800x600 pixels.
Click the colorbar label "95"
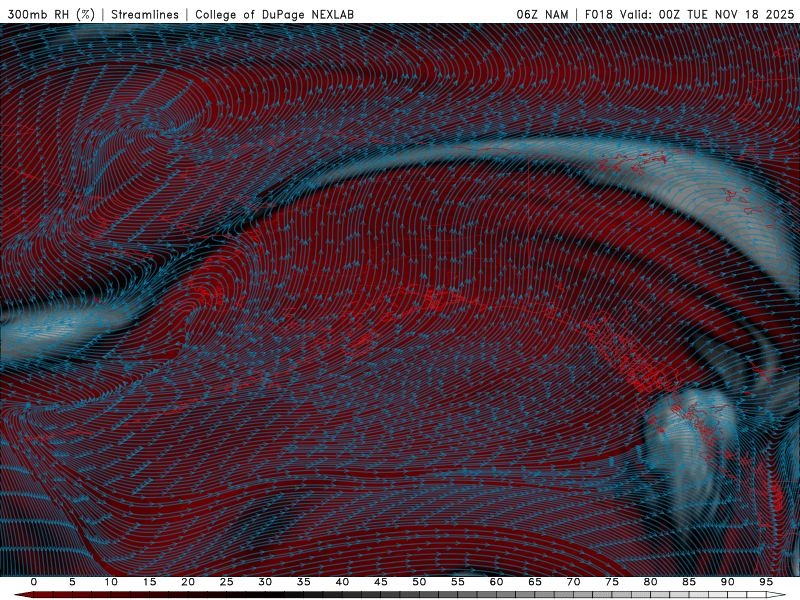[766, 582]
